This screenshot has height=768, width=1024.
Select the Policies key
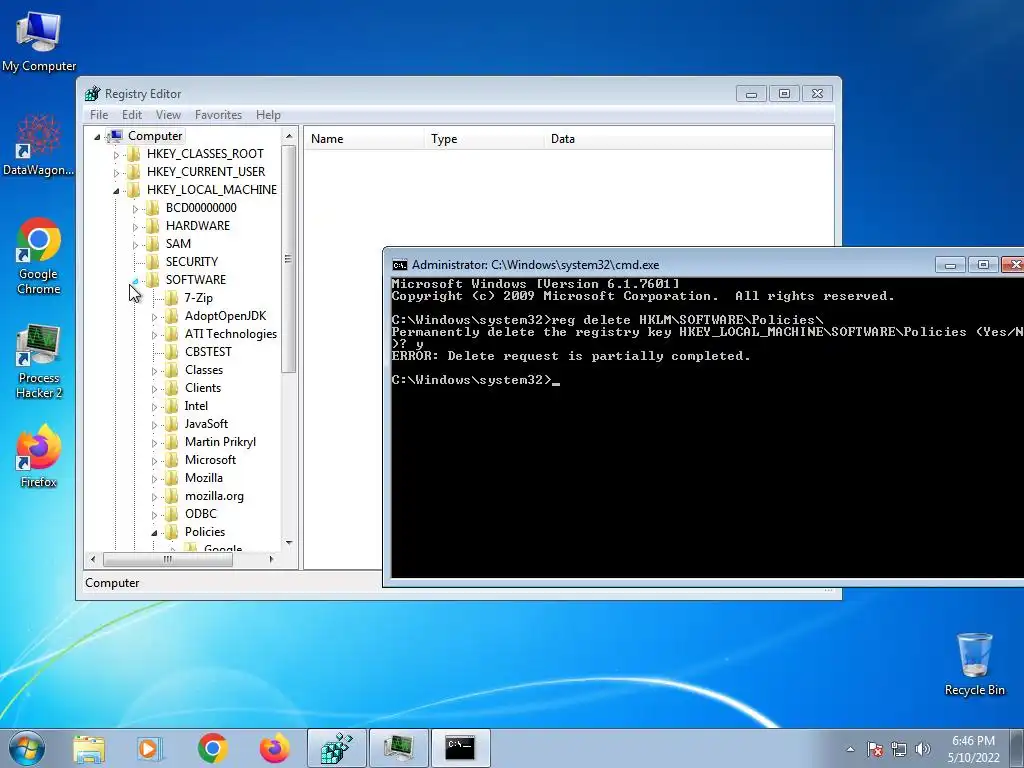click(204, 532)
